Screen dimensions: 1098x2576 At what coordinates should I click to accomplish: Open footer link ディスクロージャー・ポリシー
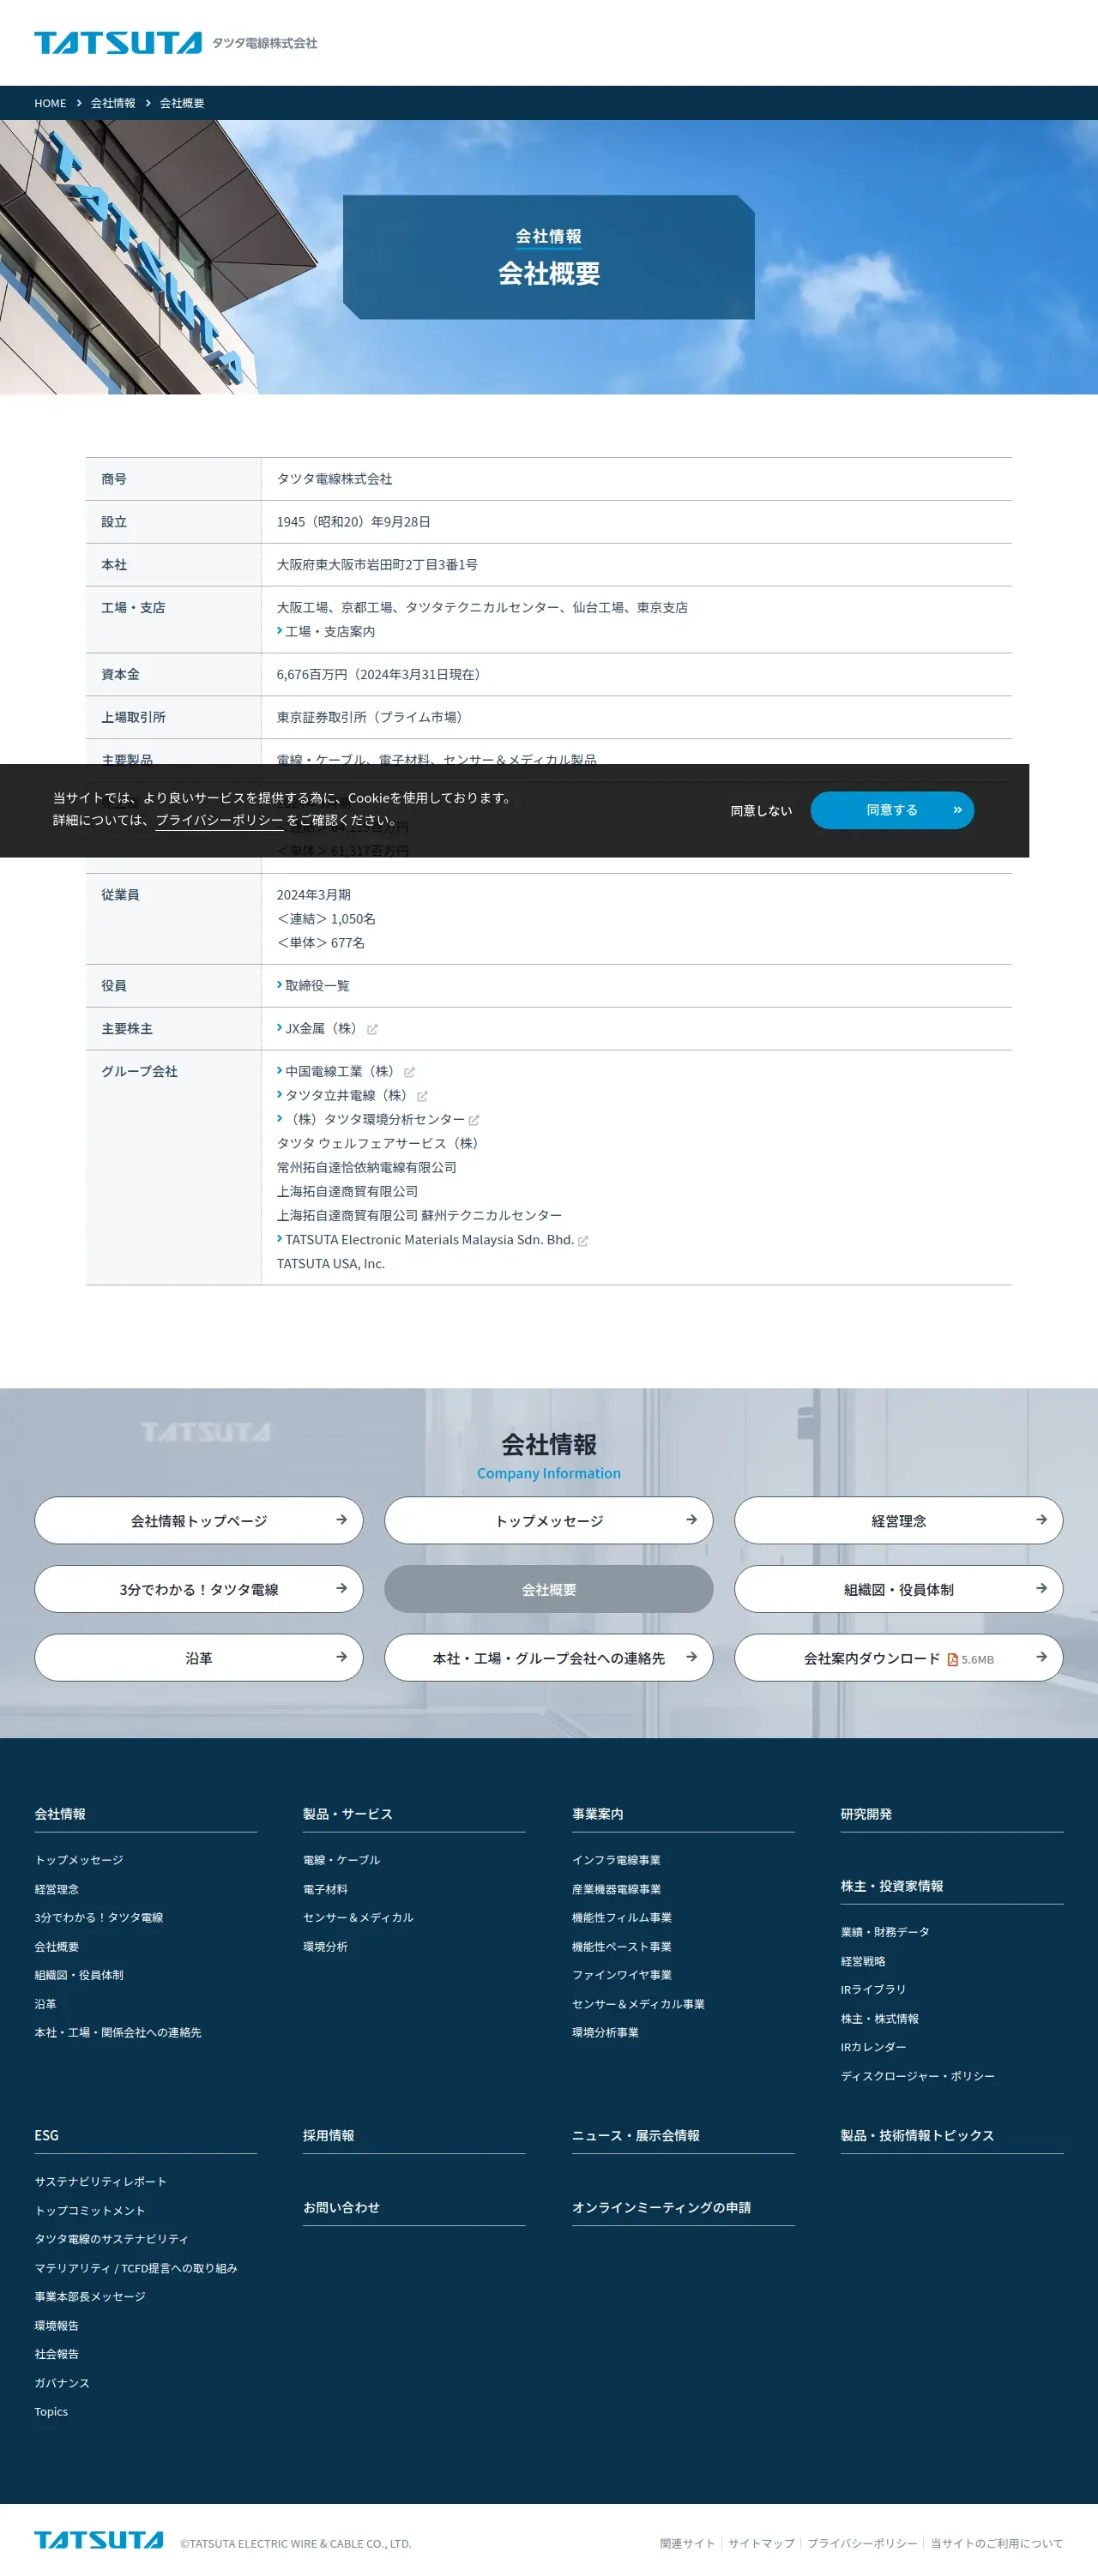(918, 2076)
